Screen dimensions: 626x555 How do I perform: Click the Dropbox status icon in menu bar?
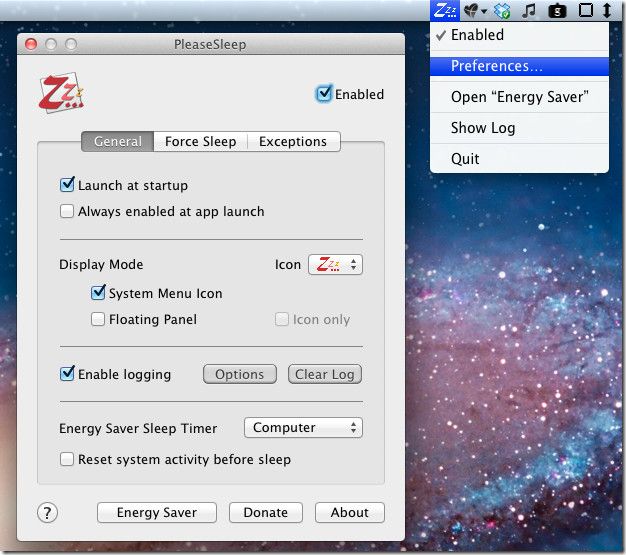click(x=502, y=10)
